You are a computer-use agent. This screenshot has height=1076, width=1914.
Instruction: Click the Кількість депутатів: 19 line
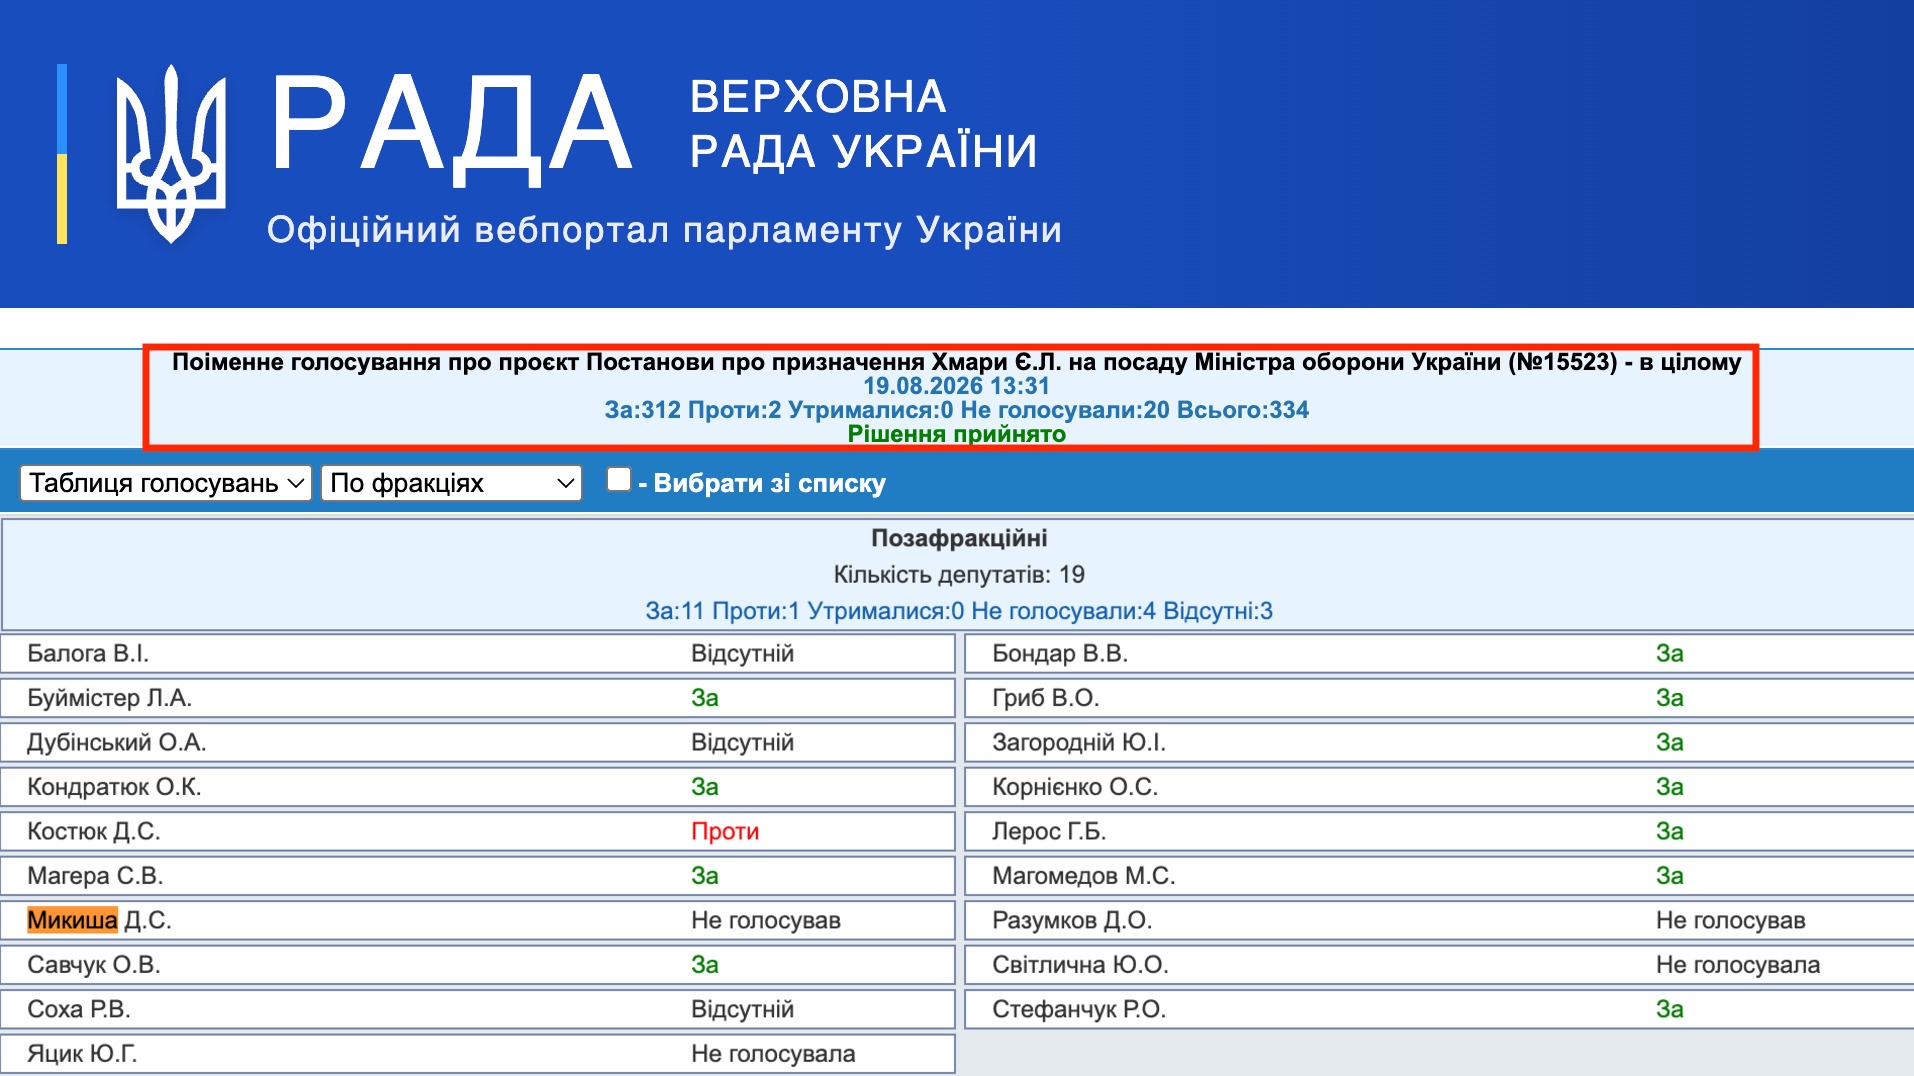[x=959, y=575]
